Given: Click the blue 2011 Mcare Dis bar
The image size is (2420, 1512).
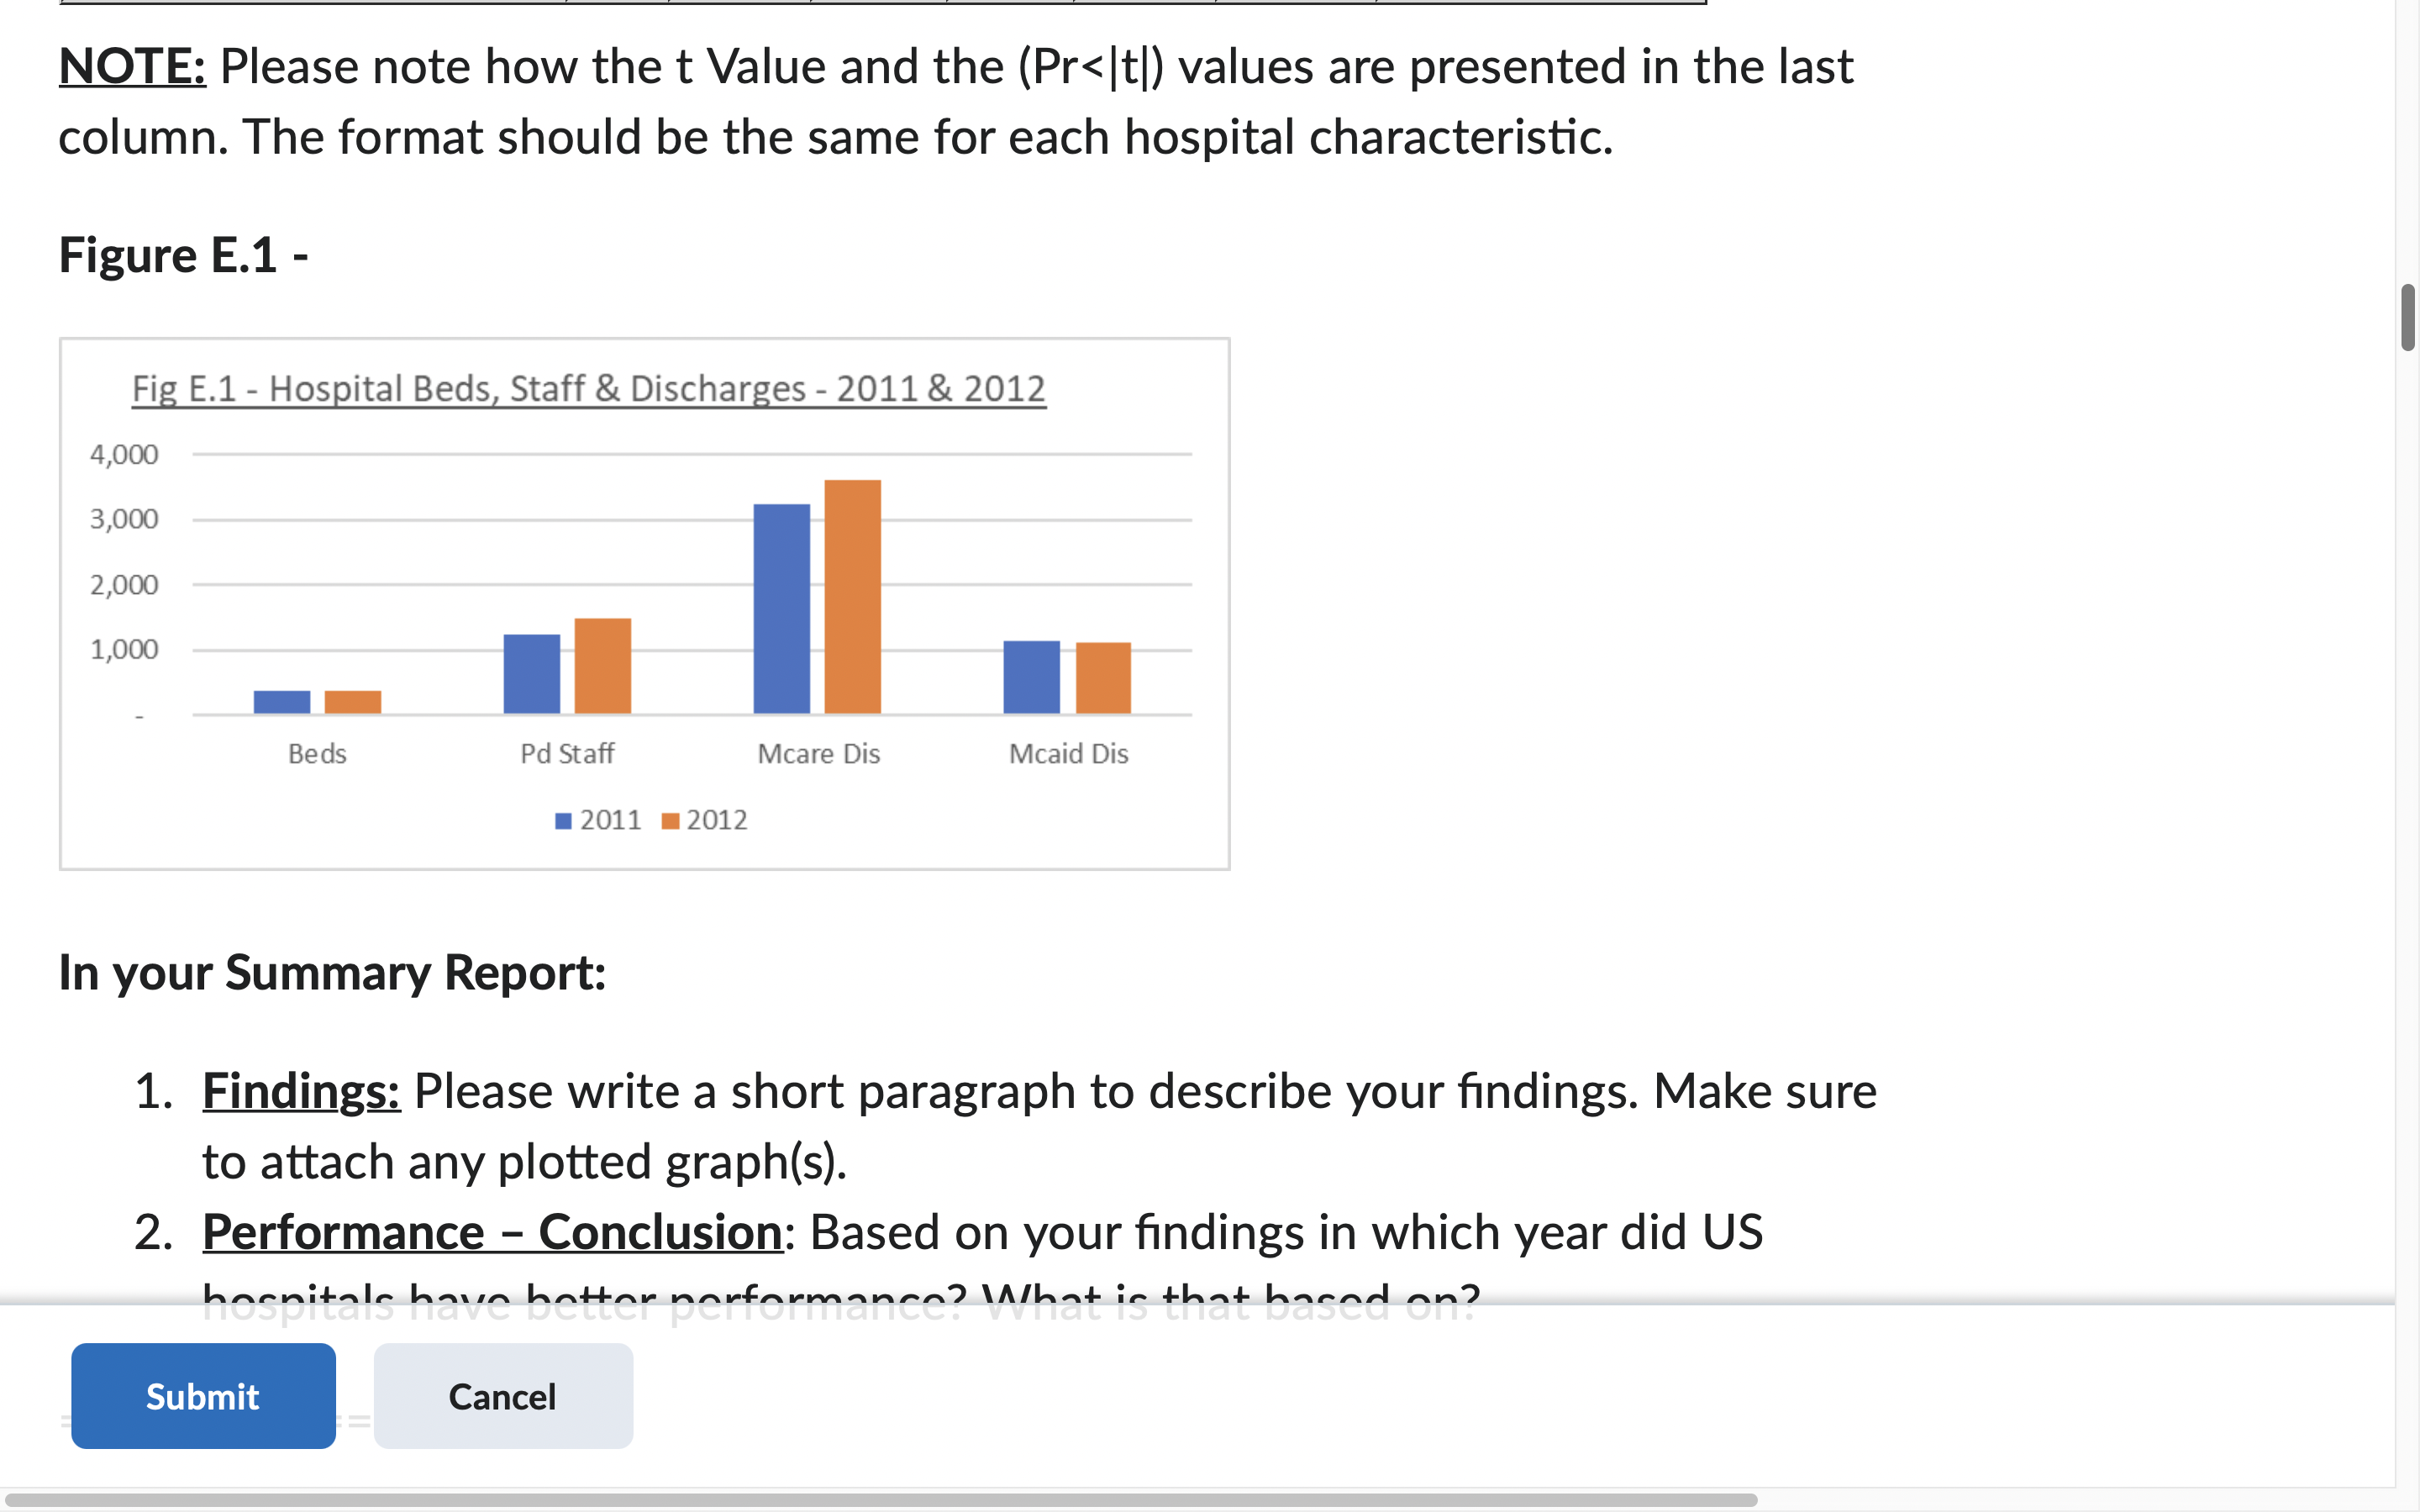Looking at the screenshot, I should [x=781, y=609].
